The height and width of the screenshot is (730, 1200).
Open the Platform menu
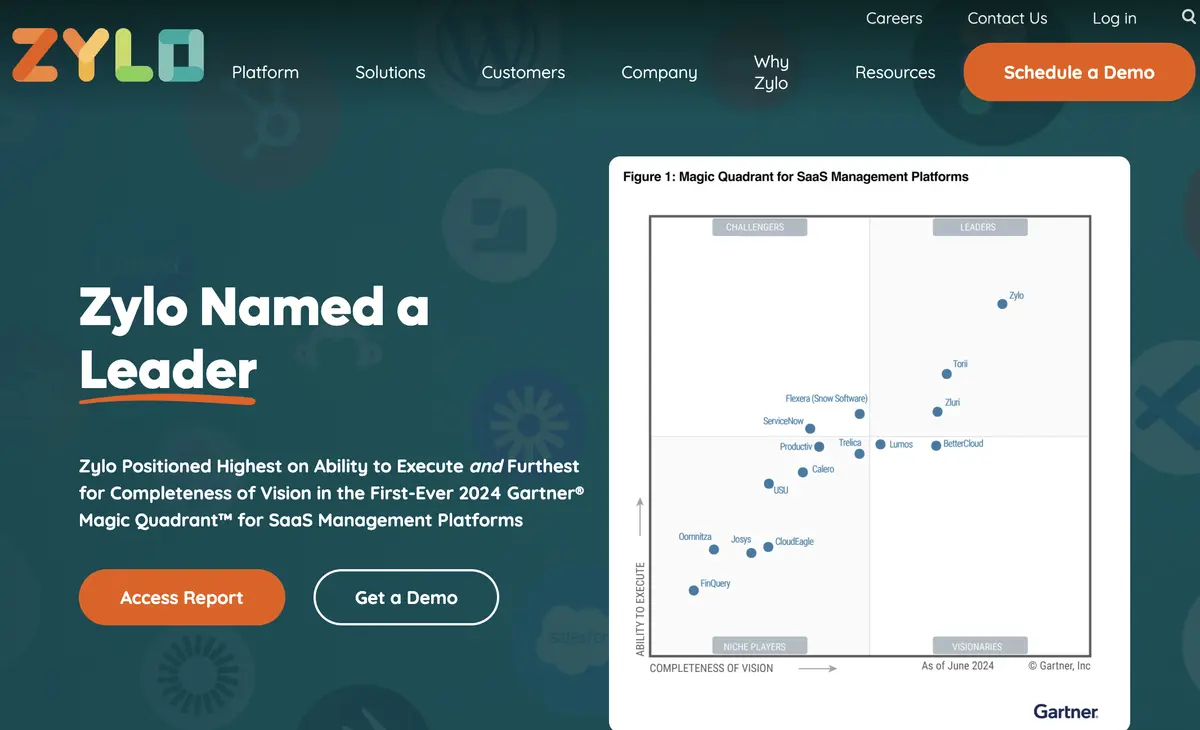[265, 72]
